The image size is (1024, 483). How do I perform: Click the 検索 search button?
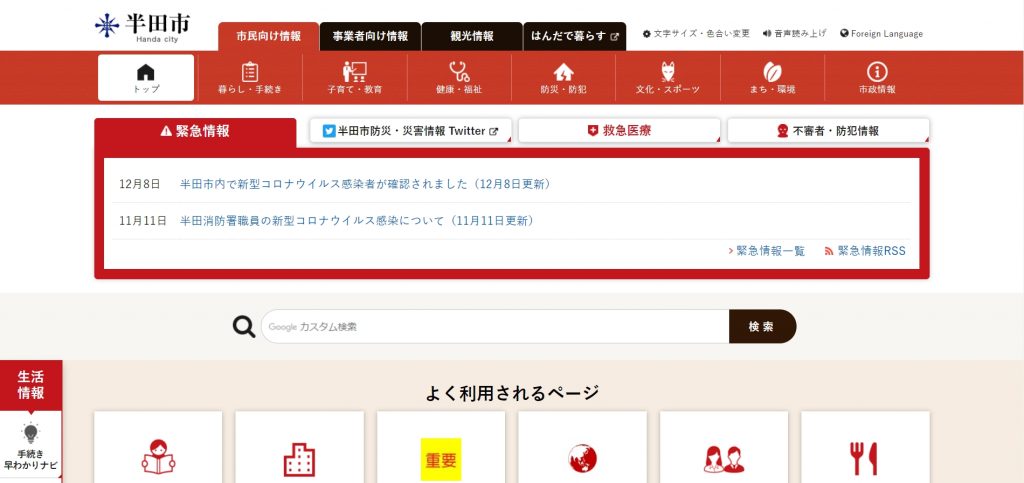pos(762,326)
